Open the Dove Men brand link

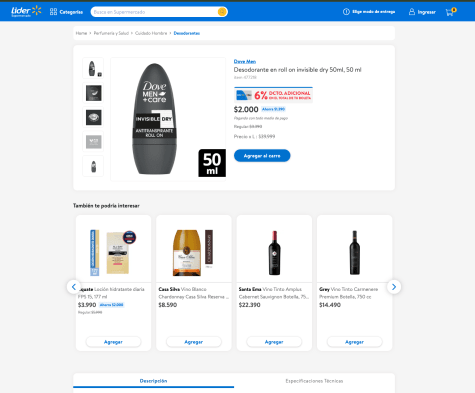245,61
